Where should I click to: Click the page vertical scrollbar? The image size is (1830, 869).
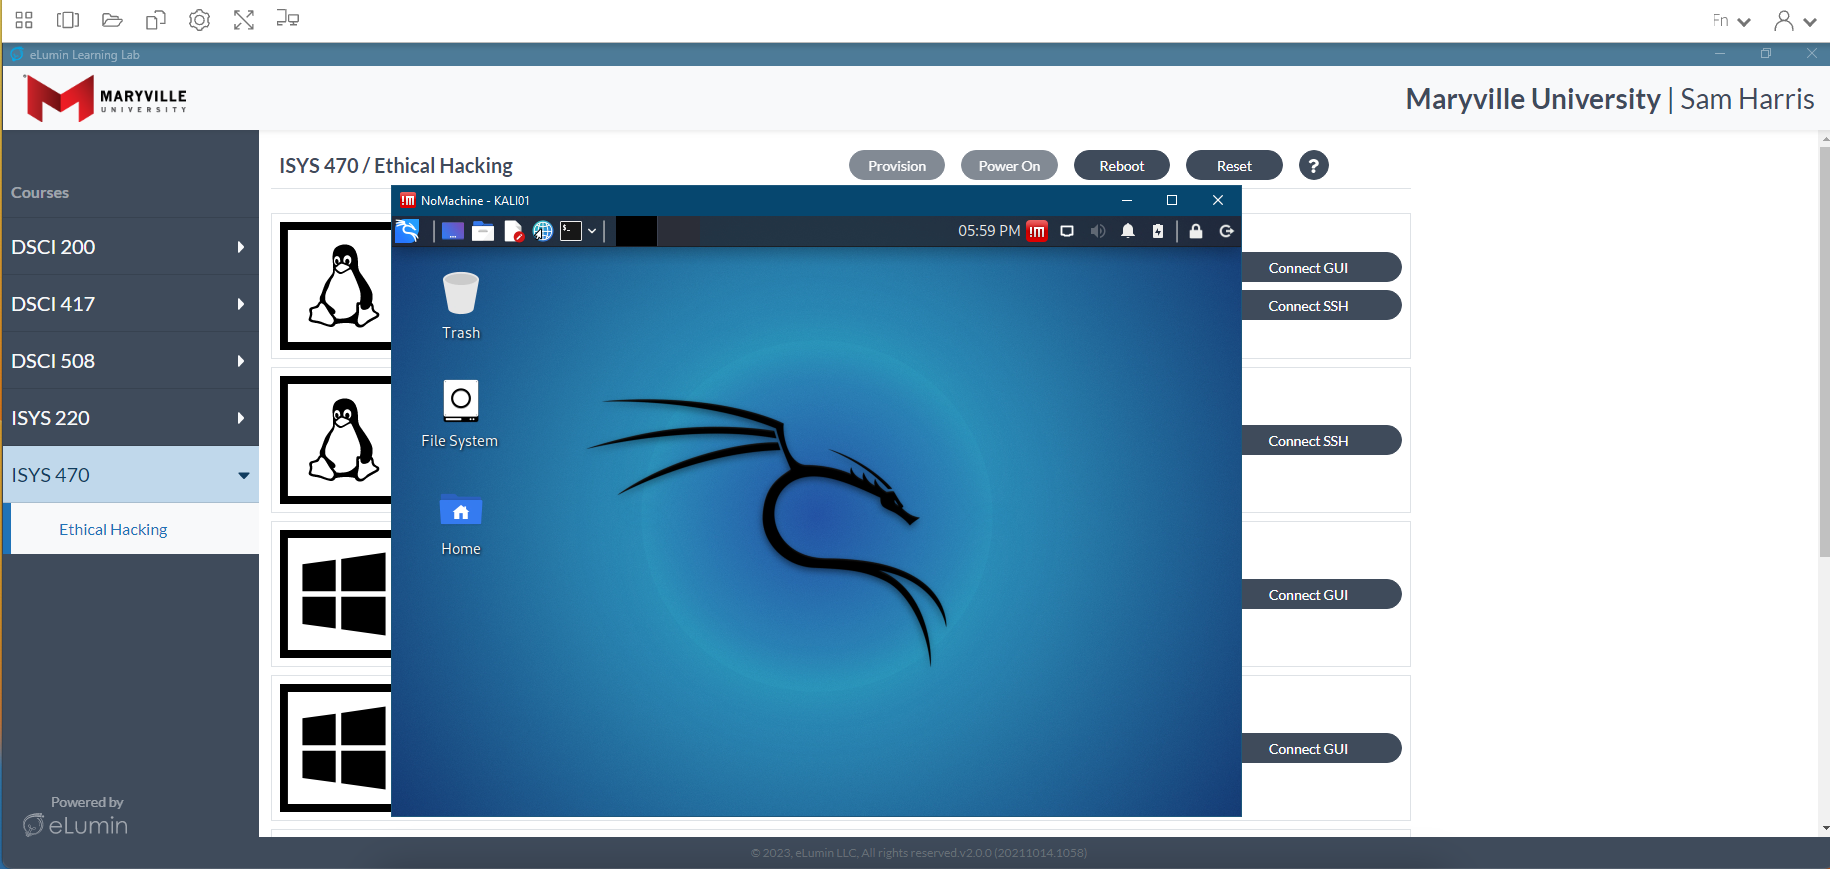coord(1824,351)
